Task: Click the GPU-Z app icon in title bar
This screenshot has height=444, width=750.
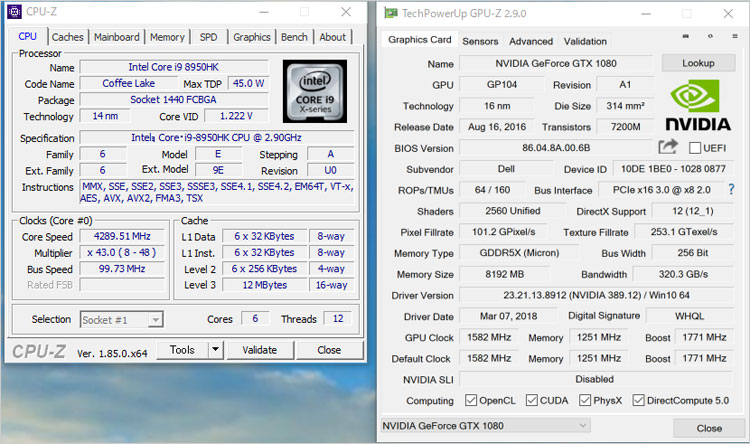Action: [x=391, y=13]
